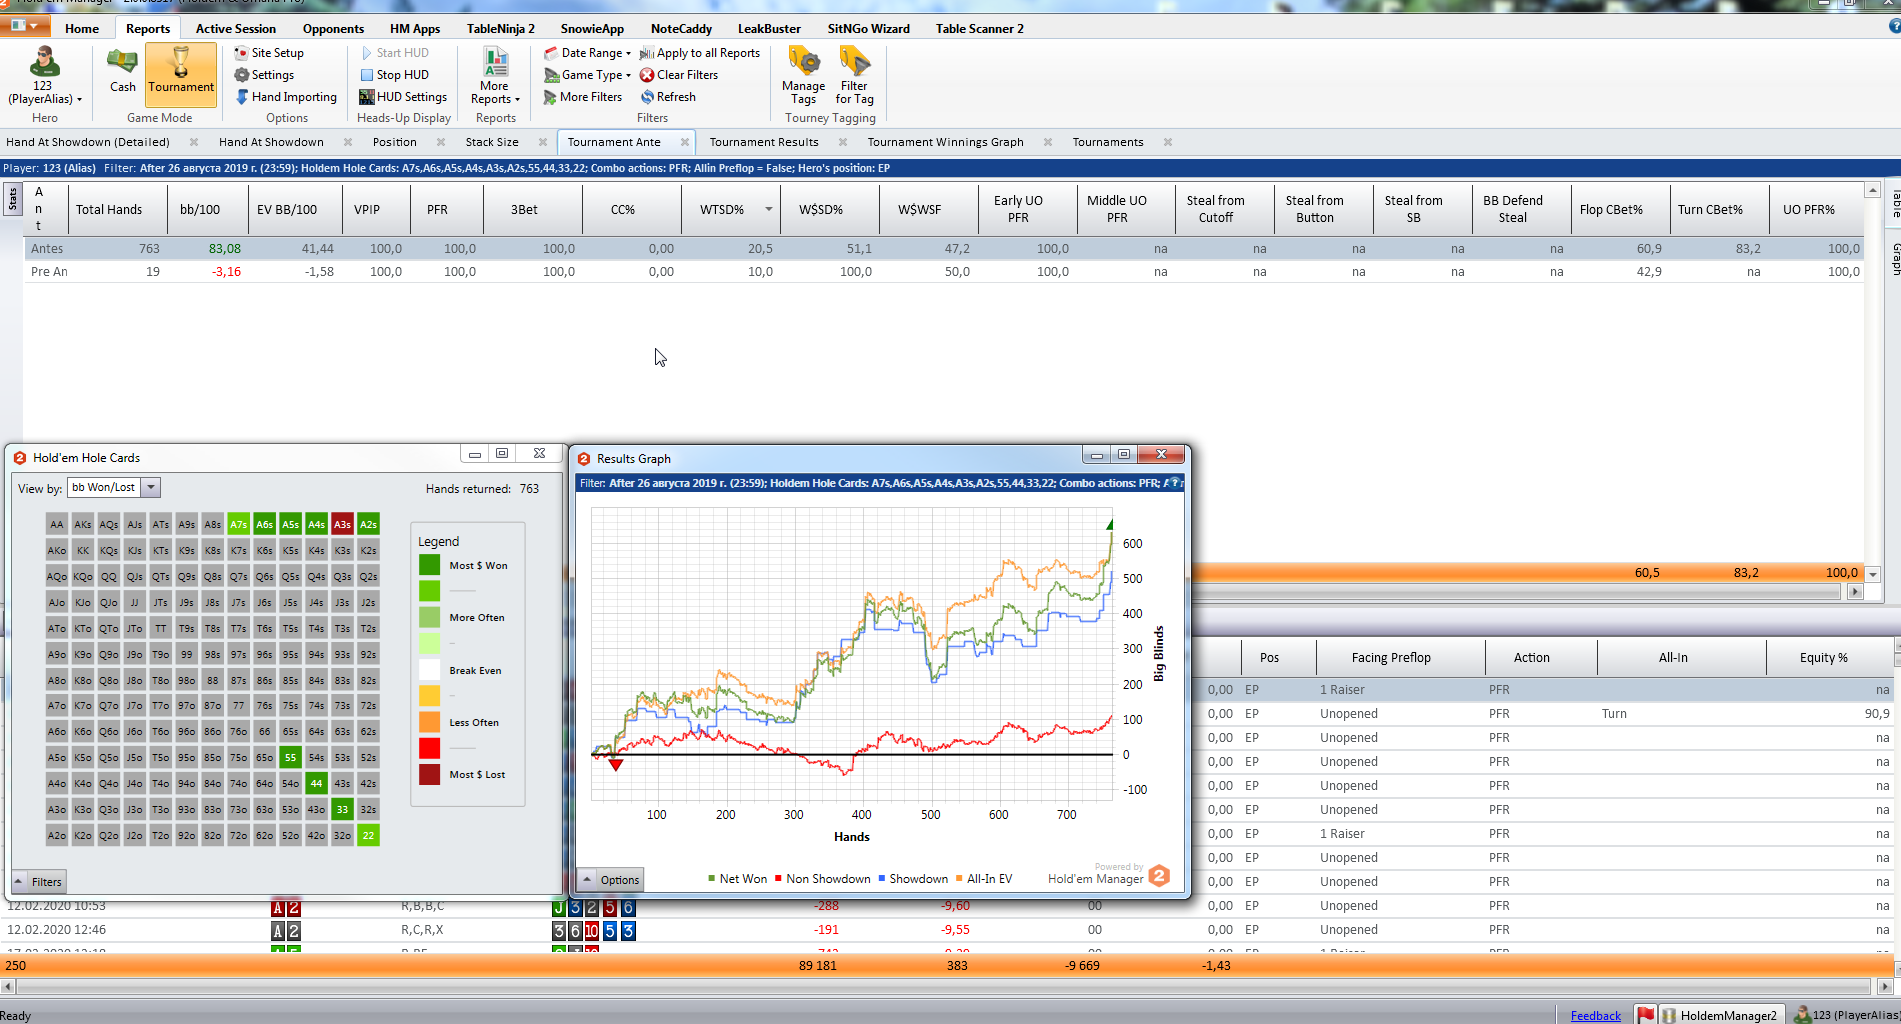
Task: Open help icon in ribbon corner
Action: click(1893, 27)
